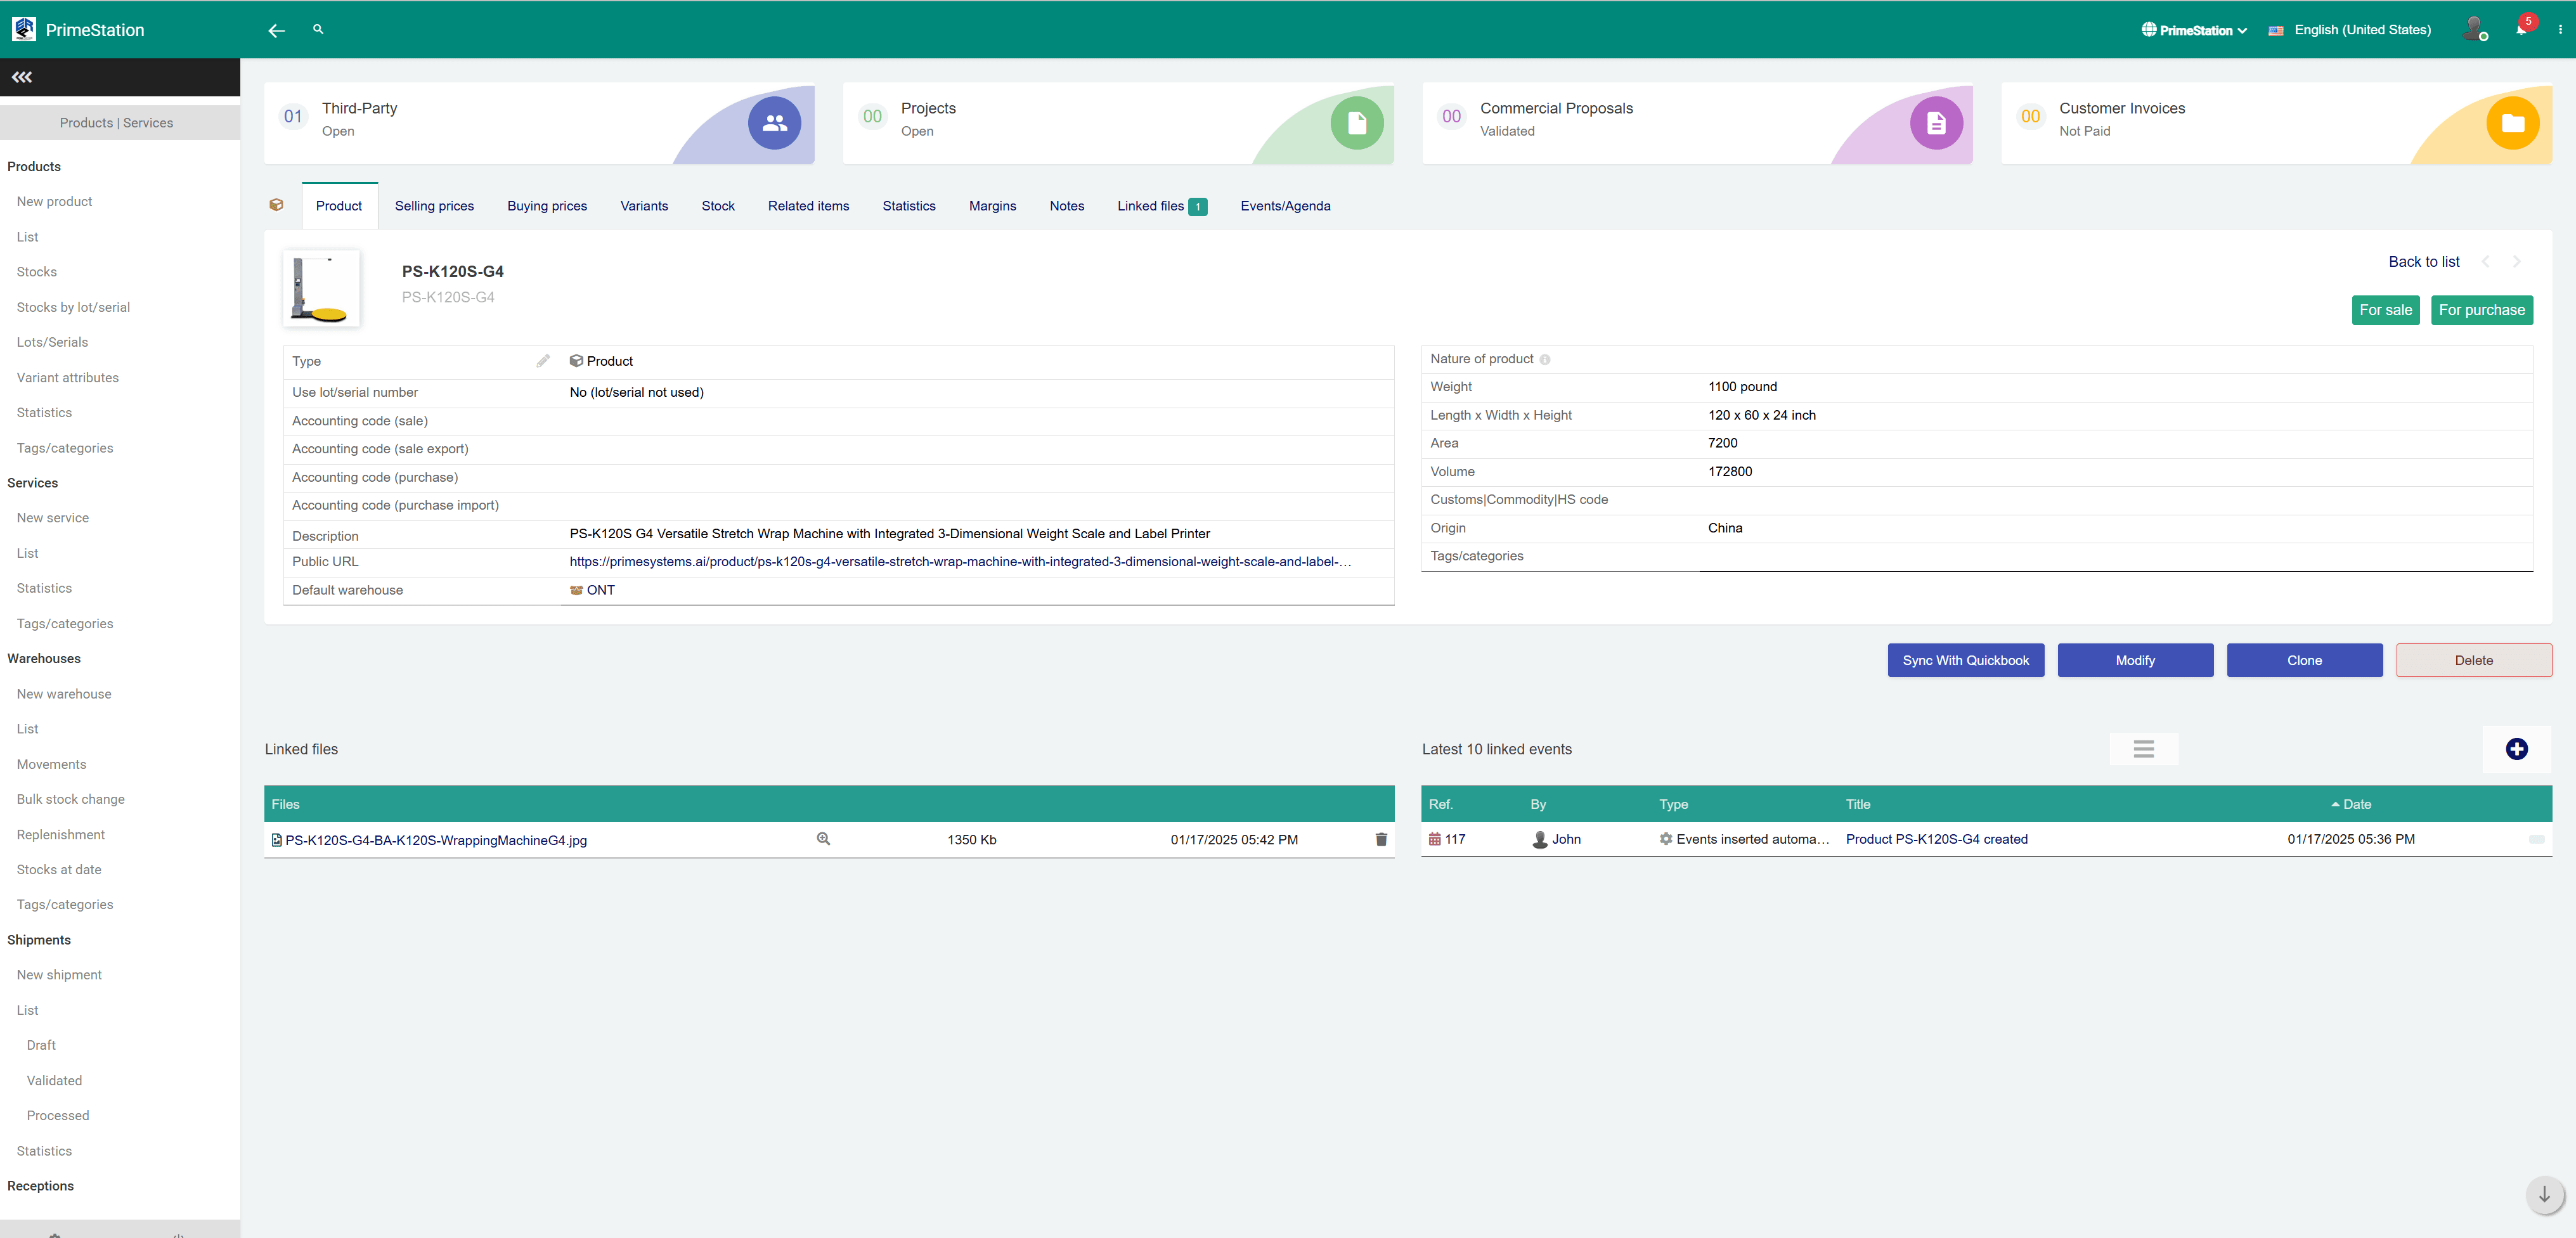Toggle the For sale status badge
The width and height of the screenshot is (2576, 1238).
click(2385, 310)
